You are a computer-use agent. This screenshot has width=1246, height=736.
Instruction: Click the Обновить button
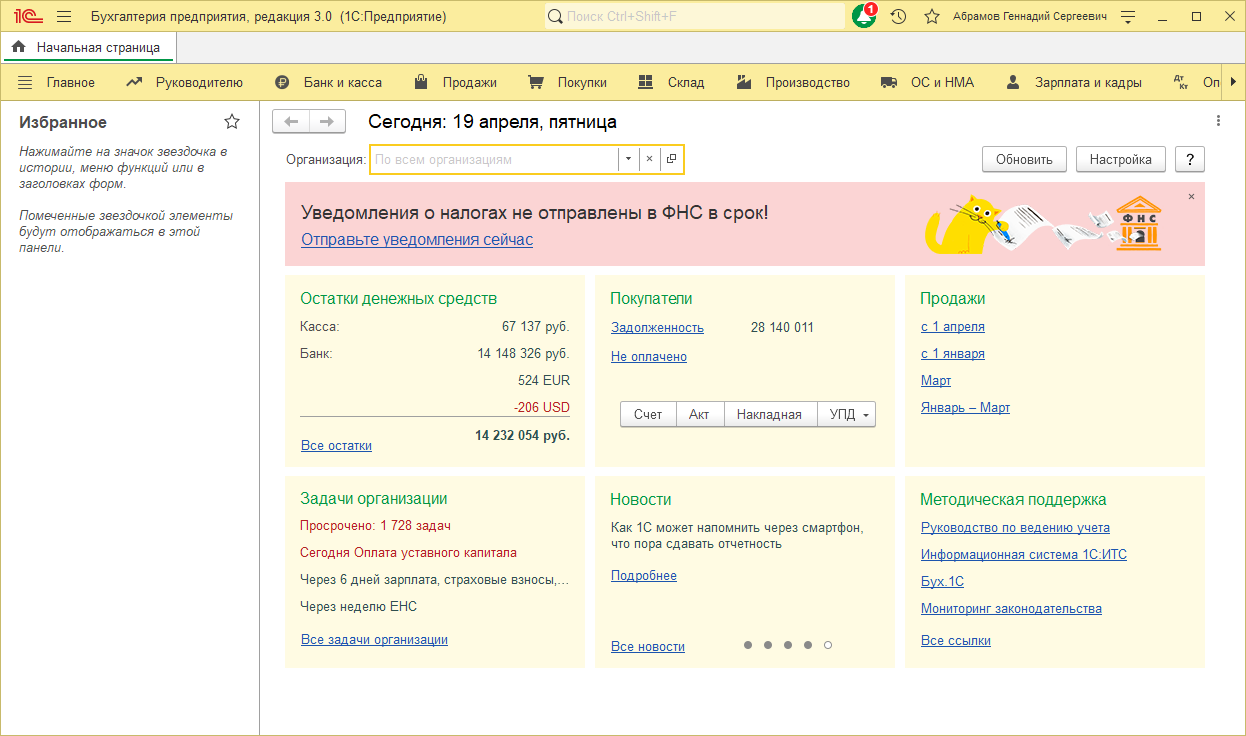pyautogui.click(x=1024, y=159)
